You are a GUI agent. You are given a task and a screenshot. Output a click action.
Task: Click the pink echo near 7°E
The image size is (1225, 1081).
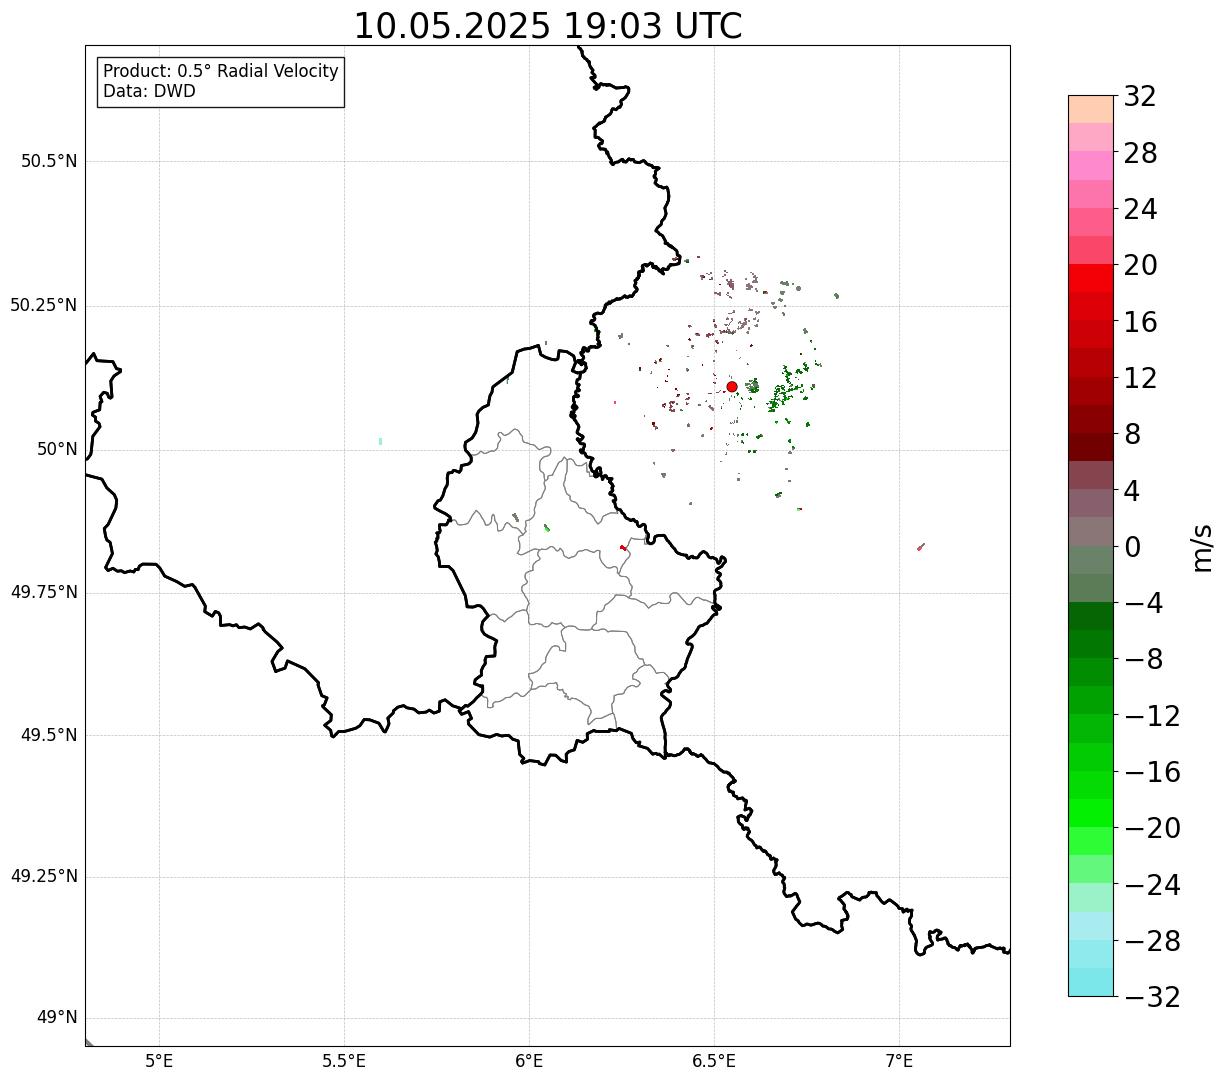(x=921, y=547)
